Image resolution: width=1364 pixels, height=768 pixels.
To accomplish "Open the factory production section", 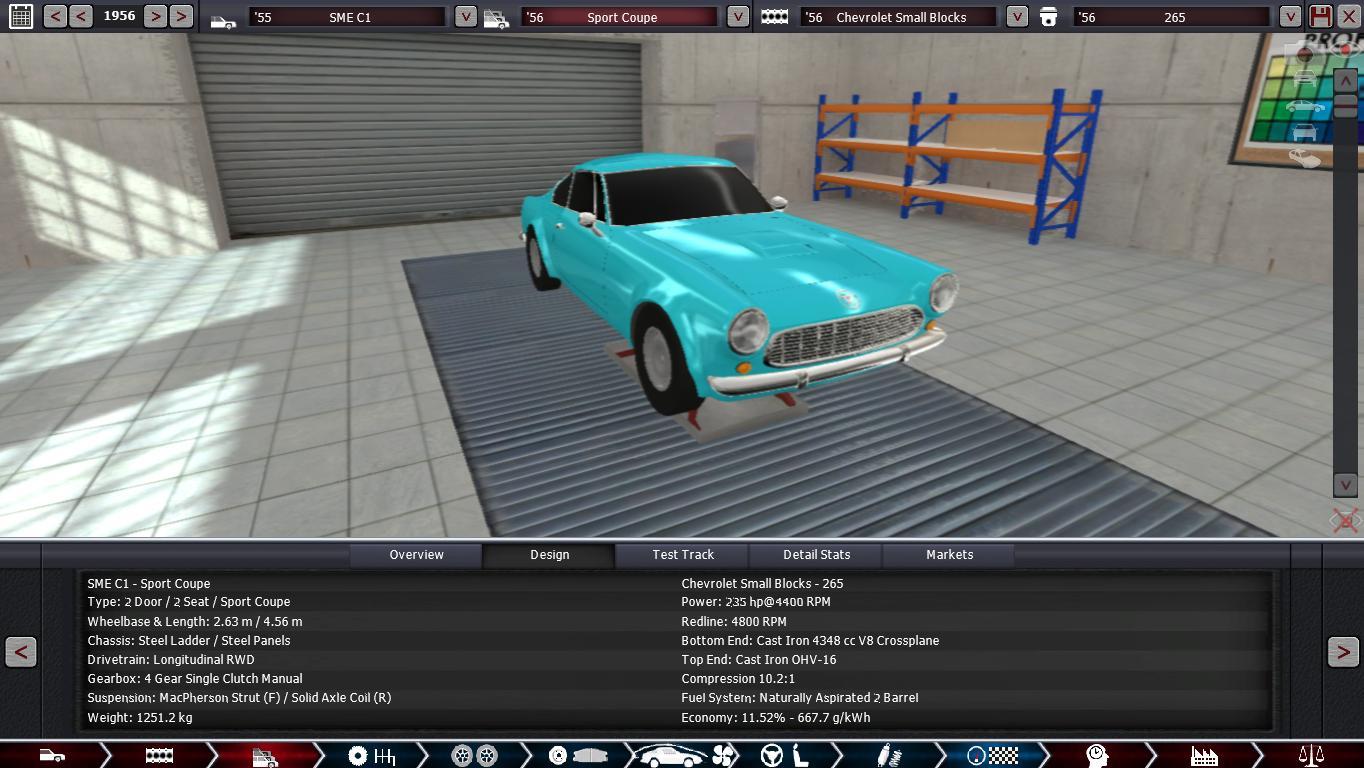I will point(1203,755).
